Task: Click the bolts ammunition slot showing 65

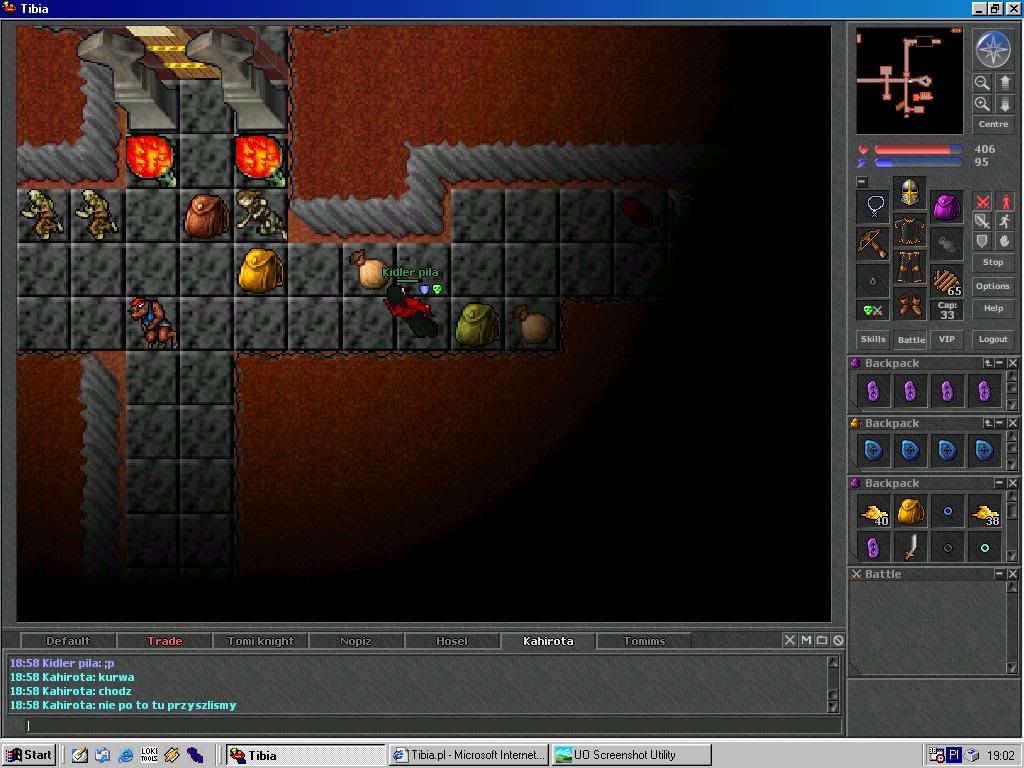Action: point(946,281)
